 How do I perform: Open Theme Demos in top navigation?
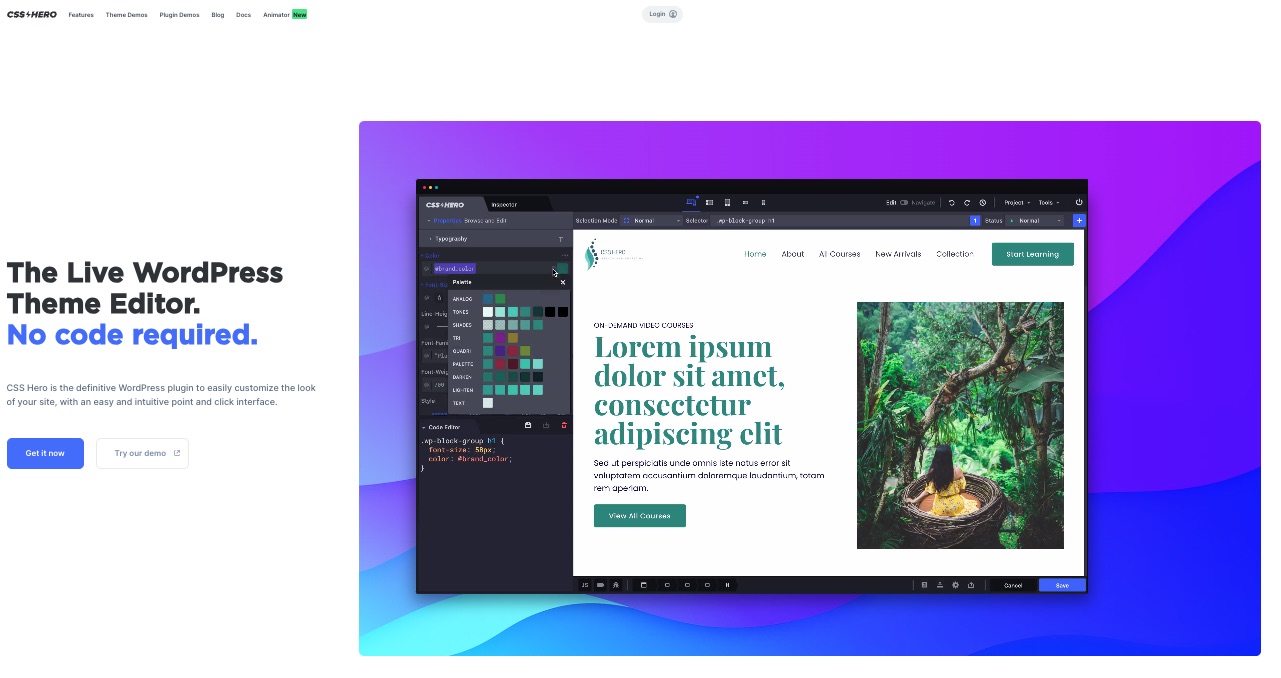(127, 15)
